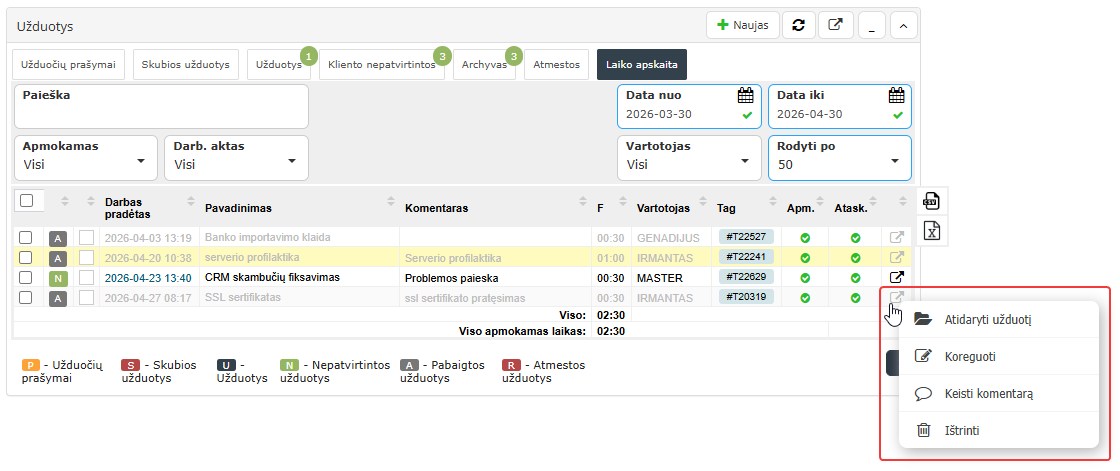Screen dimensions: 1120x471
Task: Click Apm. green check in #T22527 row
Action: click(805, 237)
